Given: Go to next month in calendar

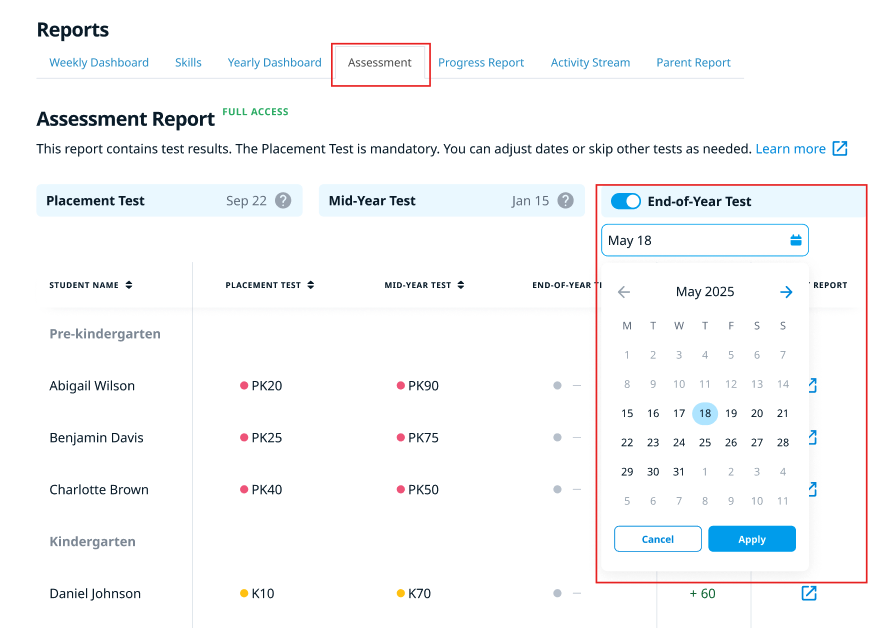Looking at the screenshot, I should [786, 292].
